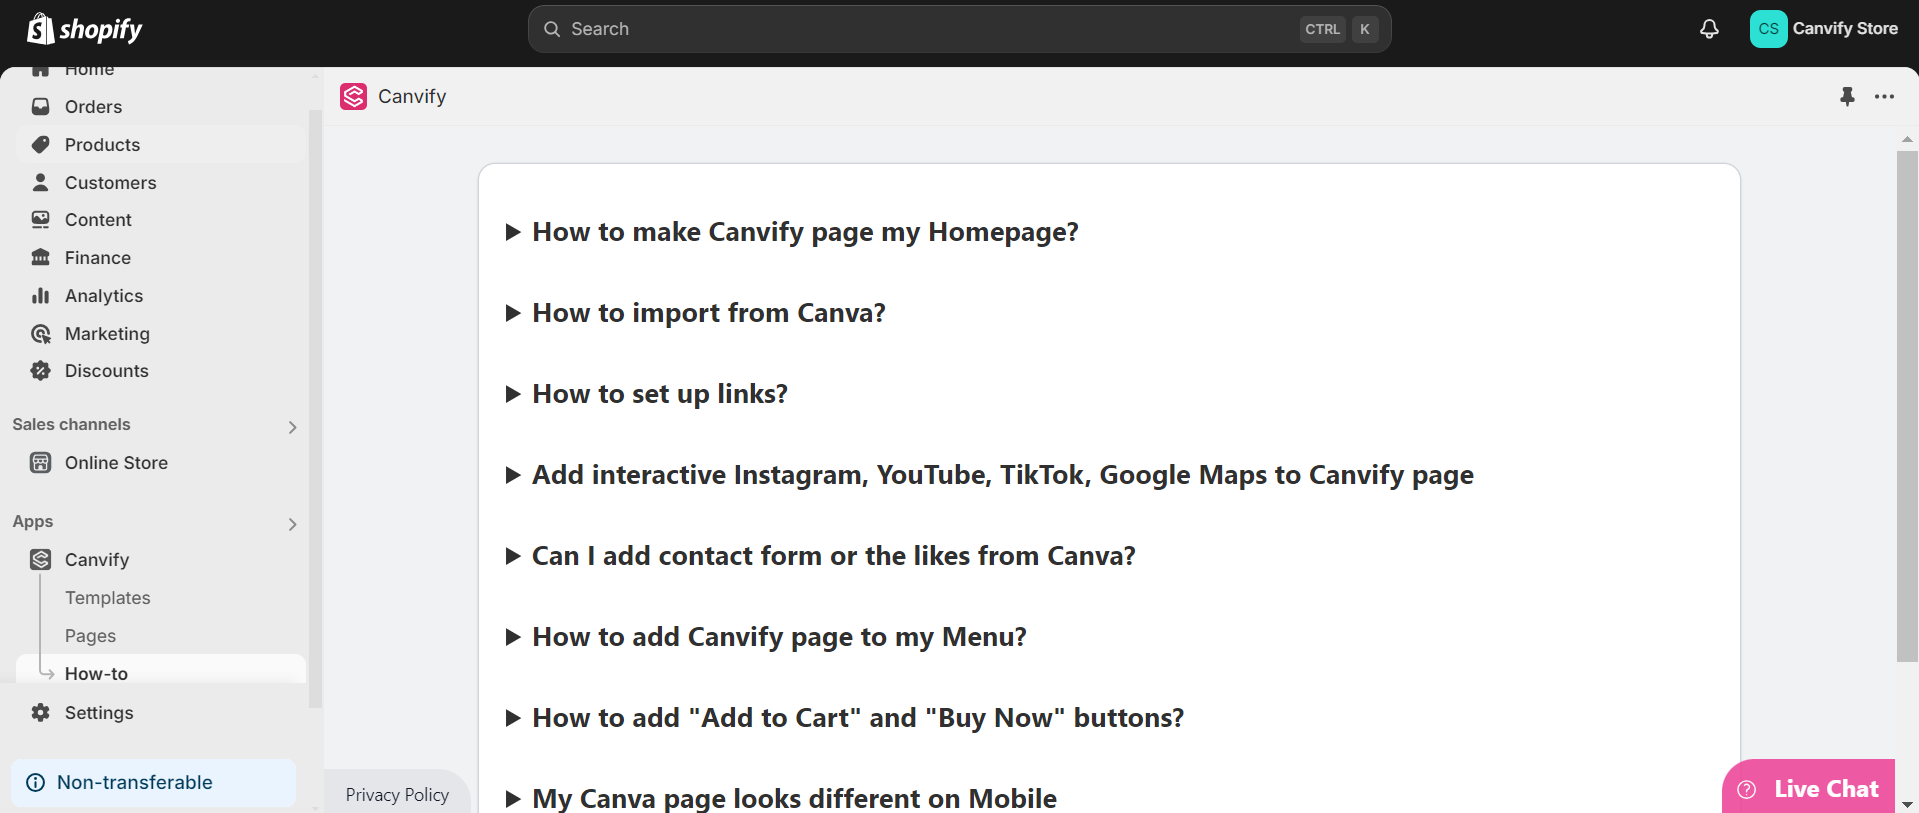The height and width of the screenshot is (813, 1919).
Task: Click the Non-transferable info icon
Action: (35, 782)
